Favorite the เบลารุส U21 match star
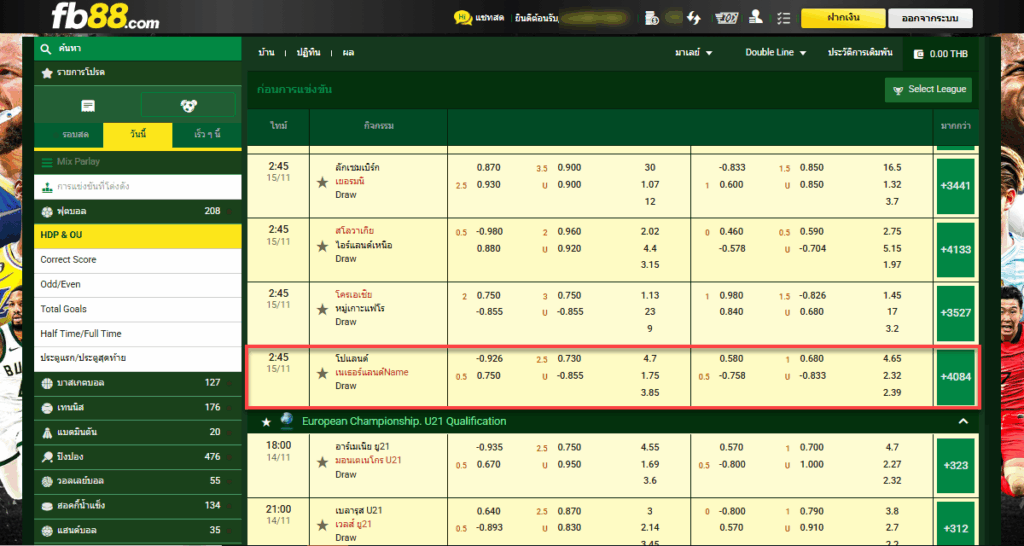The image size is (1024, 546). [x=322, y=525]
